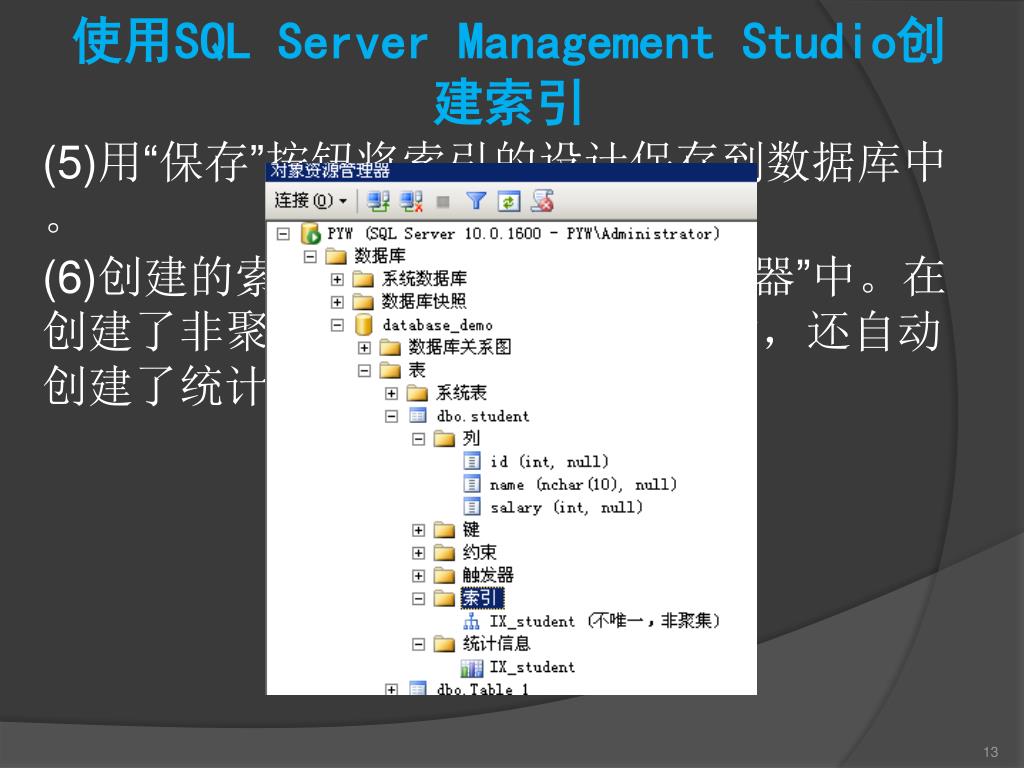This screenshot has width=1024, height=768.
Task: Click the database_demo cylinder icon
Action: [363, 325]
